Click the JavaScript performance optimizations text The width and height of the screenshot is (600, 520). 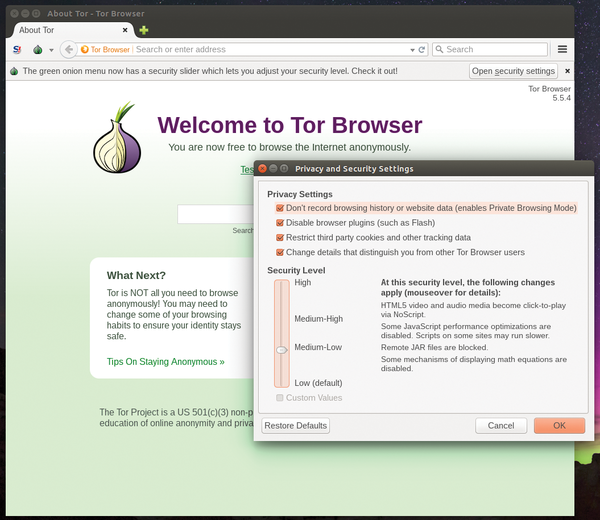pyautogui.click(x=466, y=331)
